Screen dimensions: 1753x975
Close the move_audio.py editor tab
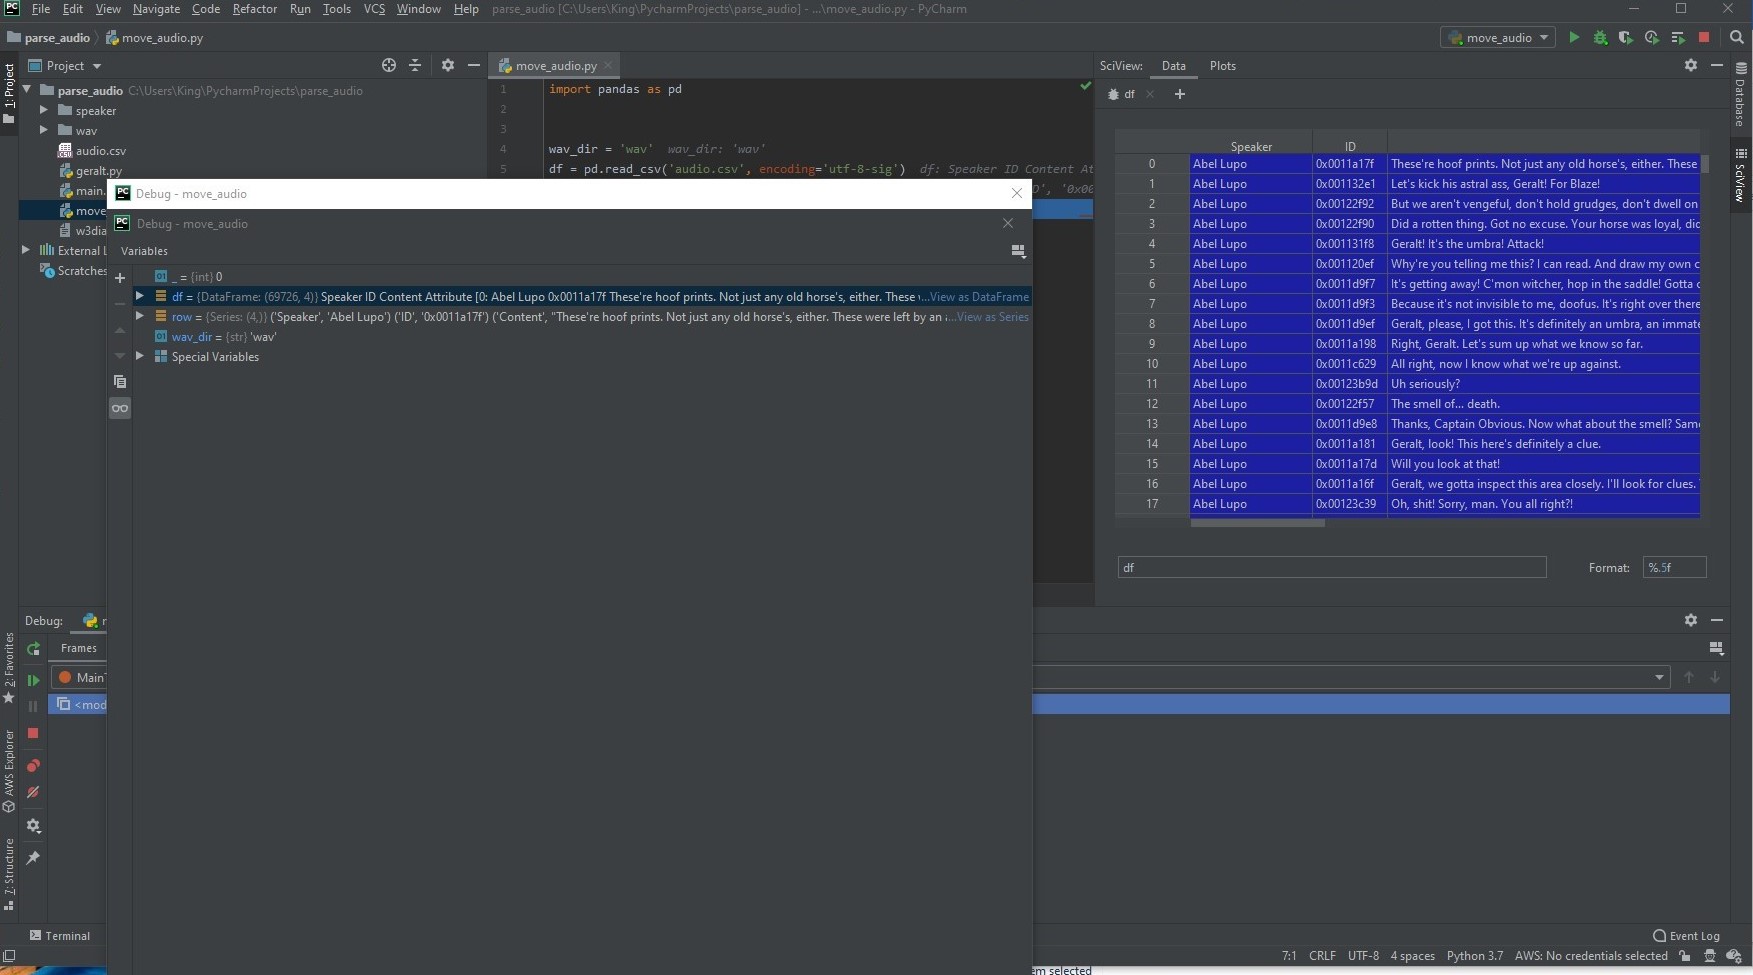(608, 66)
